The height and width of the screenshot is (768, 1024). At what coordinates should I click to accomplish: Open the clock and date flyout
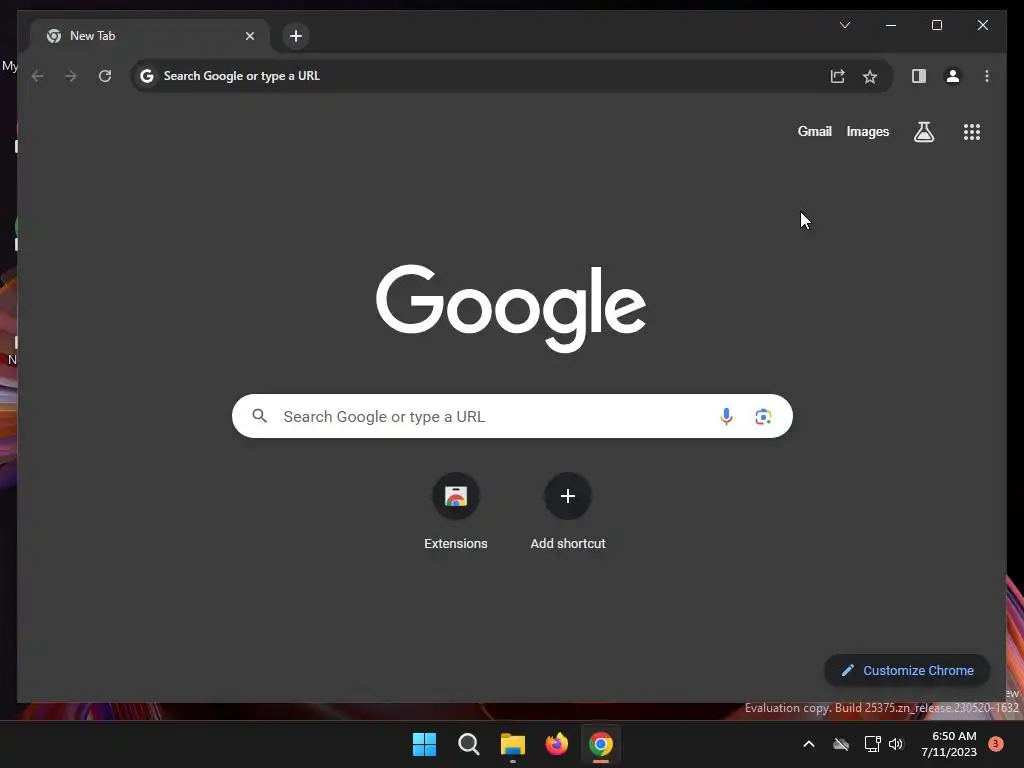(949, 744)
